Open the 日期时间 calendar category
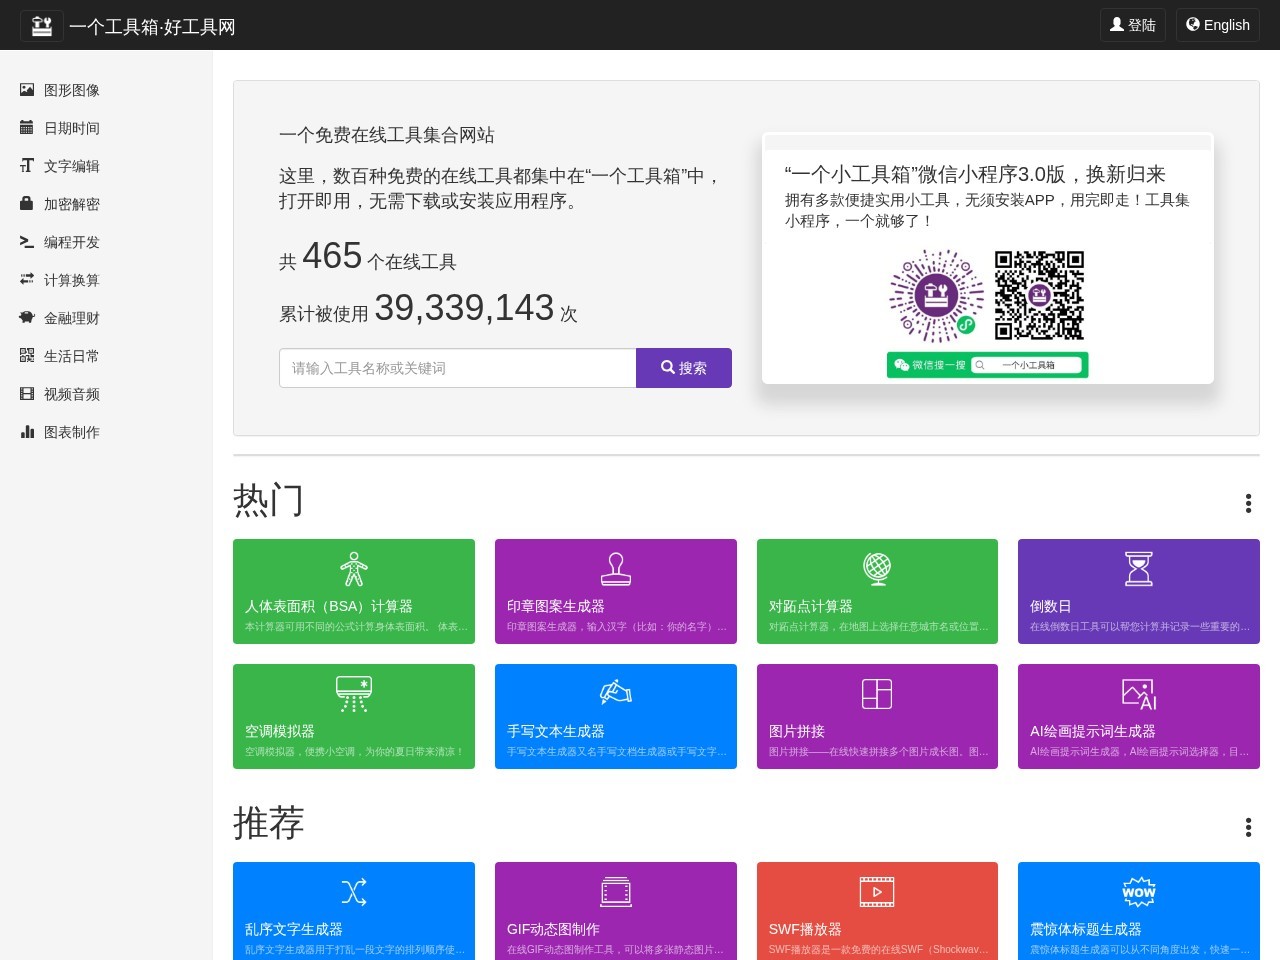The width and height of the screenshot is (1280, 960). pyautogui.click(x=60, y=128)
